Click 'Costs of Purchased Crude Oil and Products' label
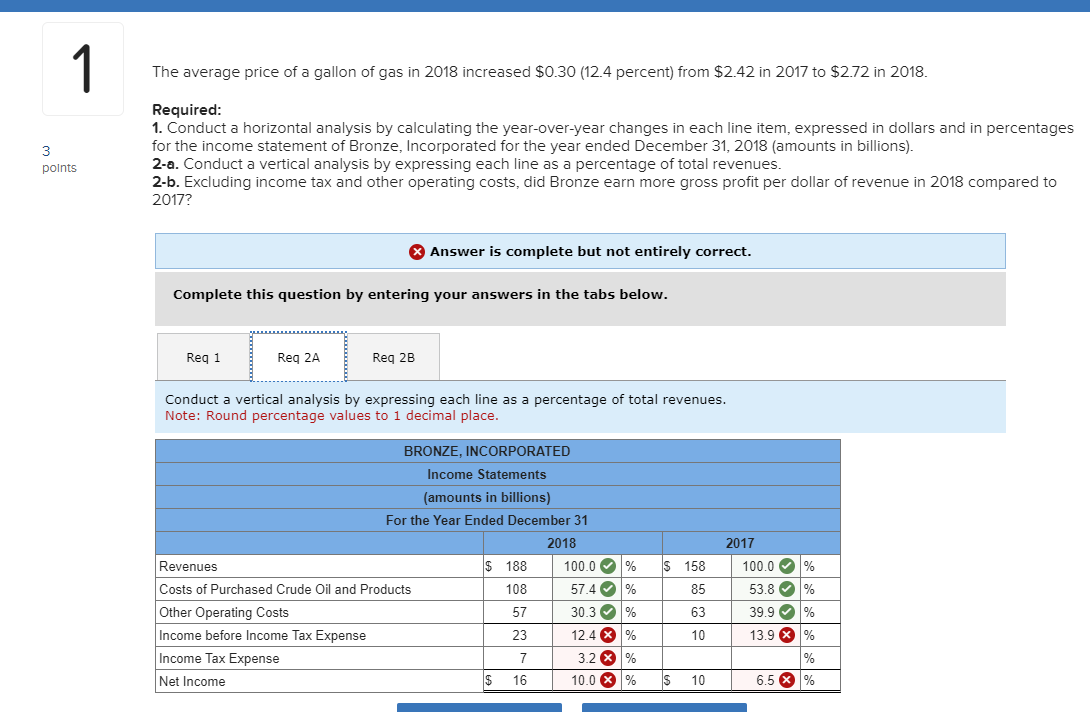The width and height of the screenshot is (1090, 712). (x=285, y=589)
